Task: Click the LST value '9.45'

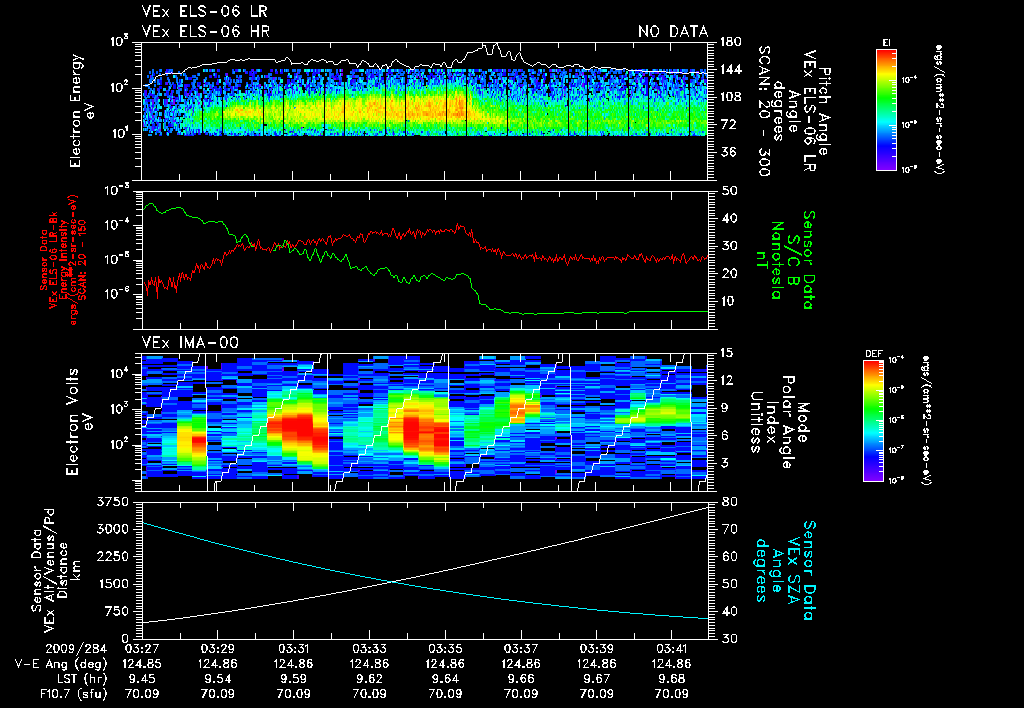Action: click(x=142, y=679)
